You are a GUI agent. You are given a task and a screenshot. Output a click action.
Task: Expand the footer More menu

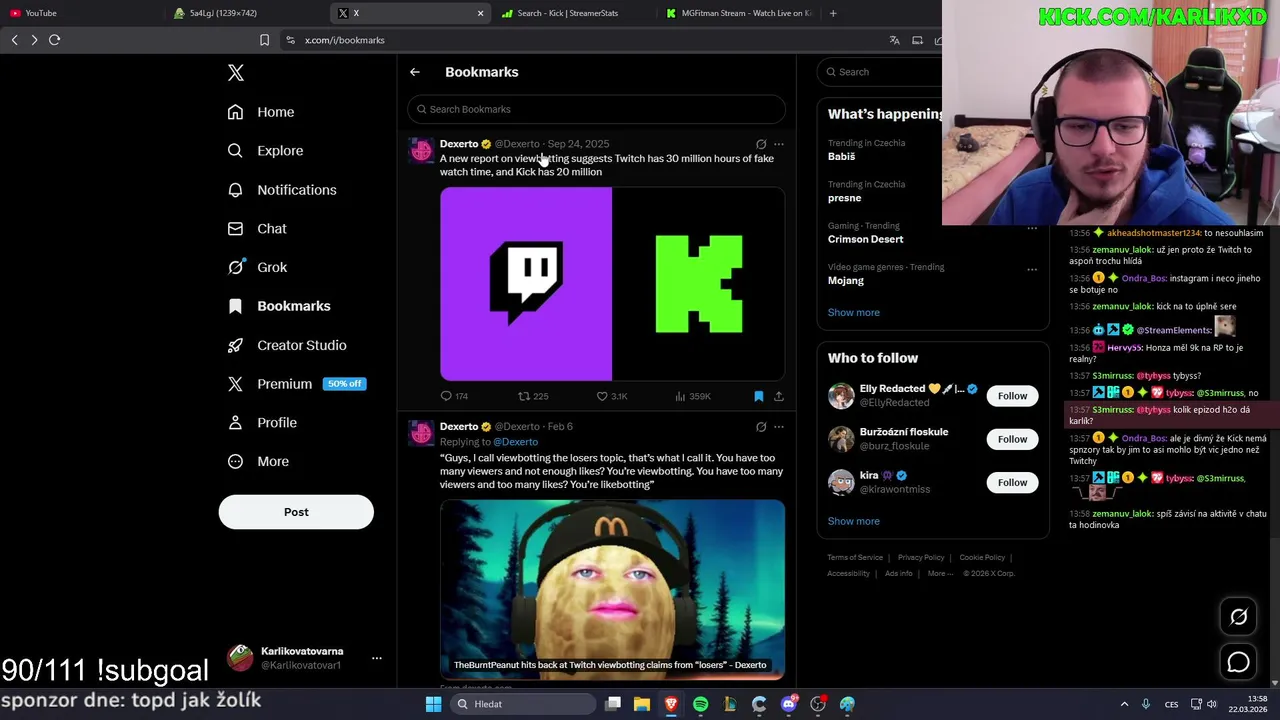[940, 574]
